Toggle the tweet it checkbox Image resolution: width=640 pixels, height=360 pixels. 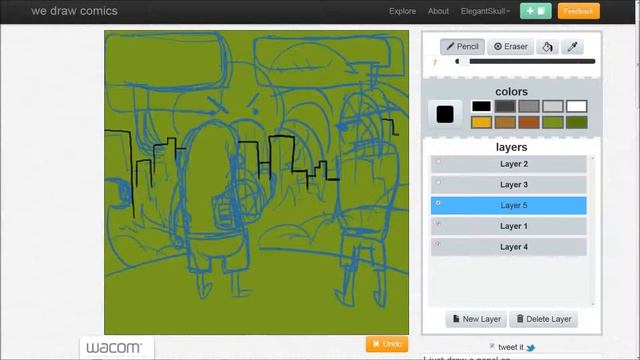click(492, 346)
